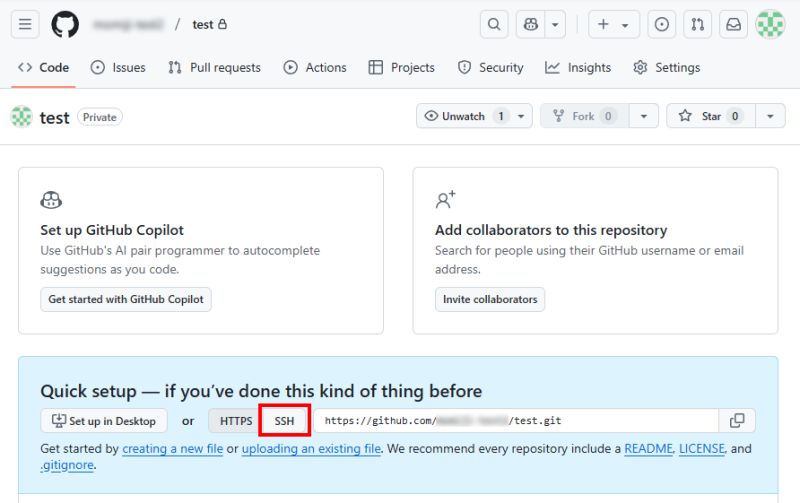This screenshot has width=800, height=503.
Task: Click the blurred owner name in breadcrumb
Action: coord(128,24)
